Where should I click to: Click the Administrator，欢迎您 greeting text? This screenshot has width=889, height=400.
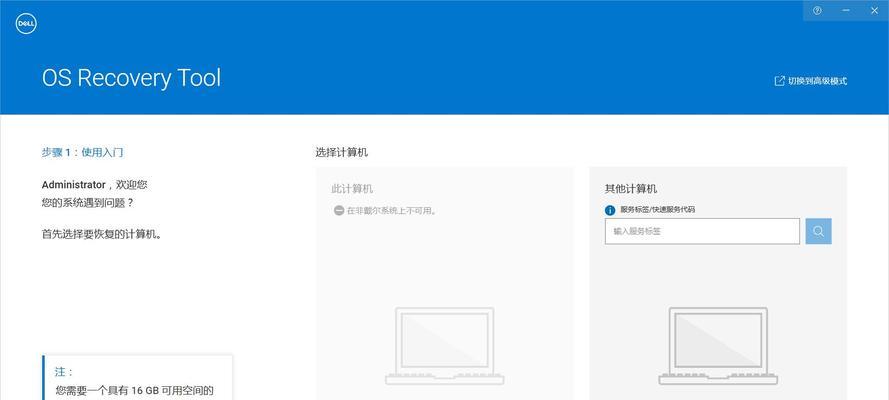click(x=95, y=185)
